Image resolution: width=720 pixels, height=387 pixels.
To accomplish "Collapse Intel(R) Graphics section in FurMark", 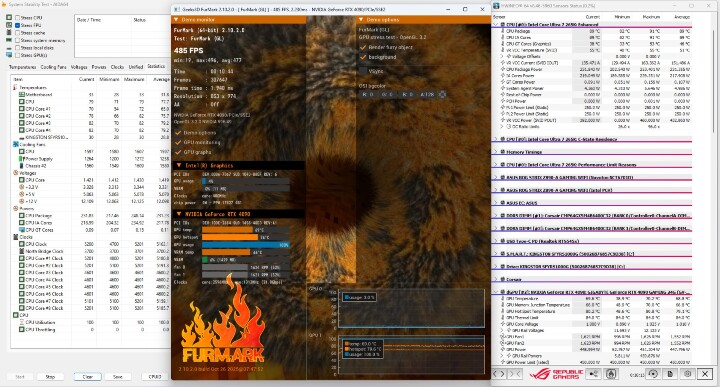I will coord(179,165).
